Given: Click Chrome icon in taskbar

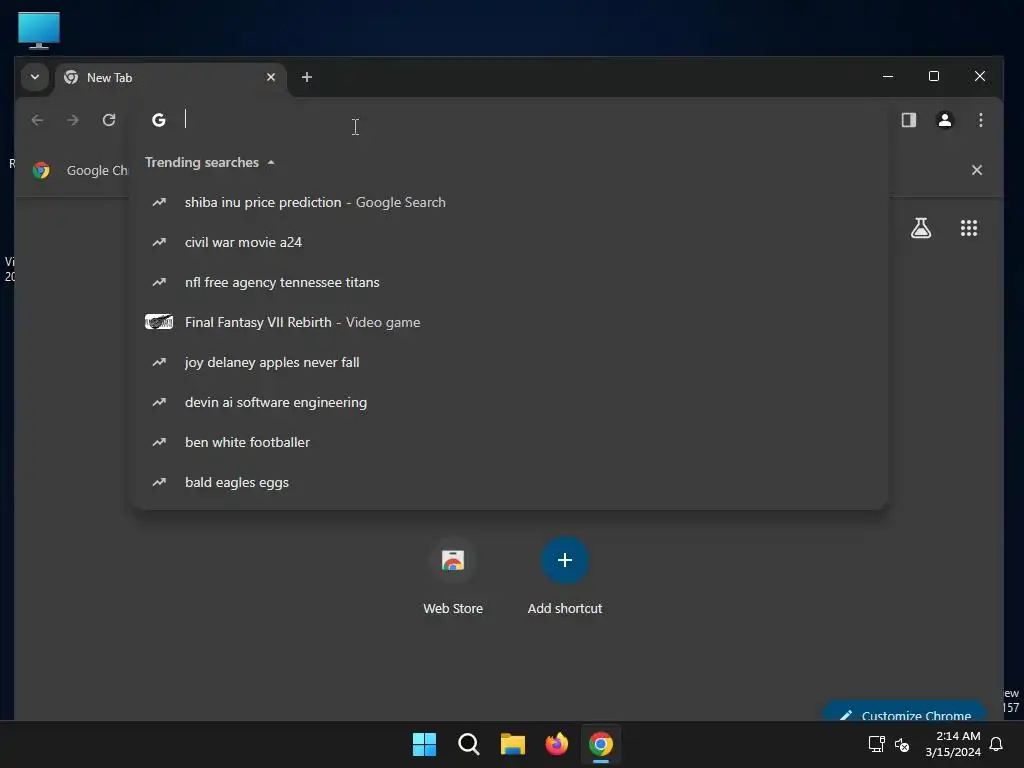Looking at the screenshot, I should point(601,744).
